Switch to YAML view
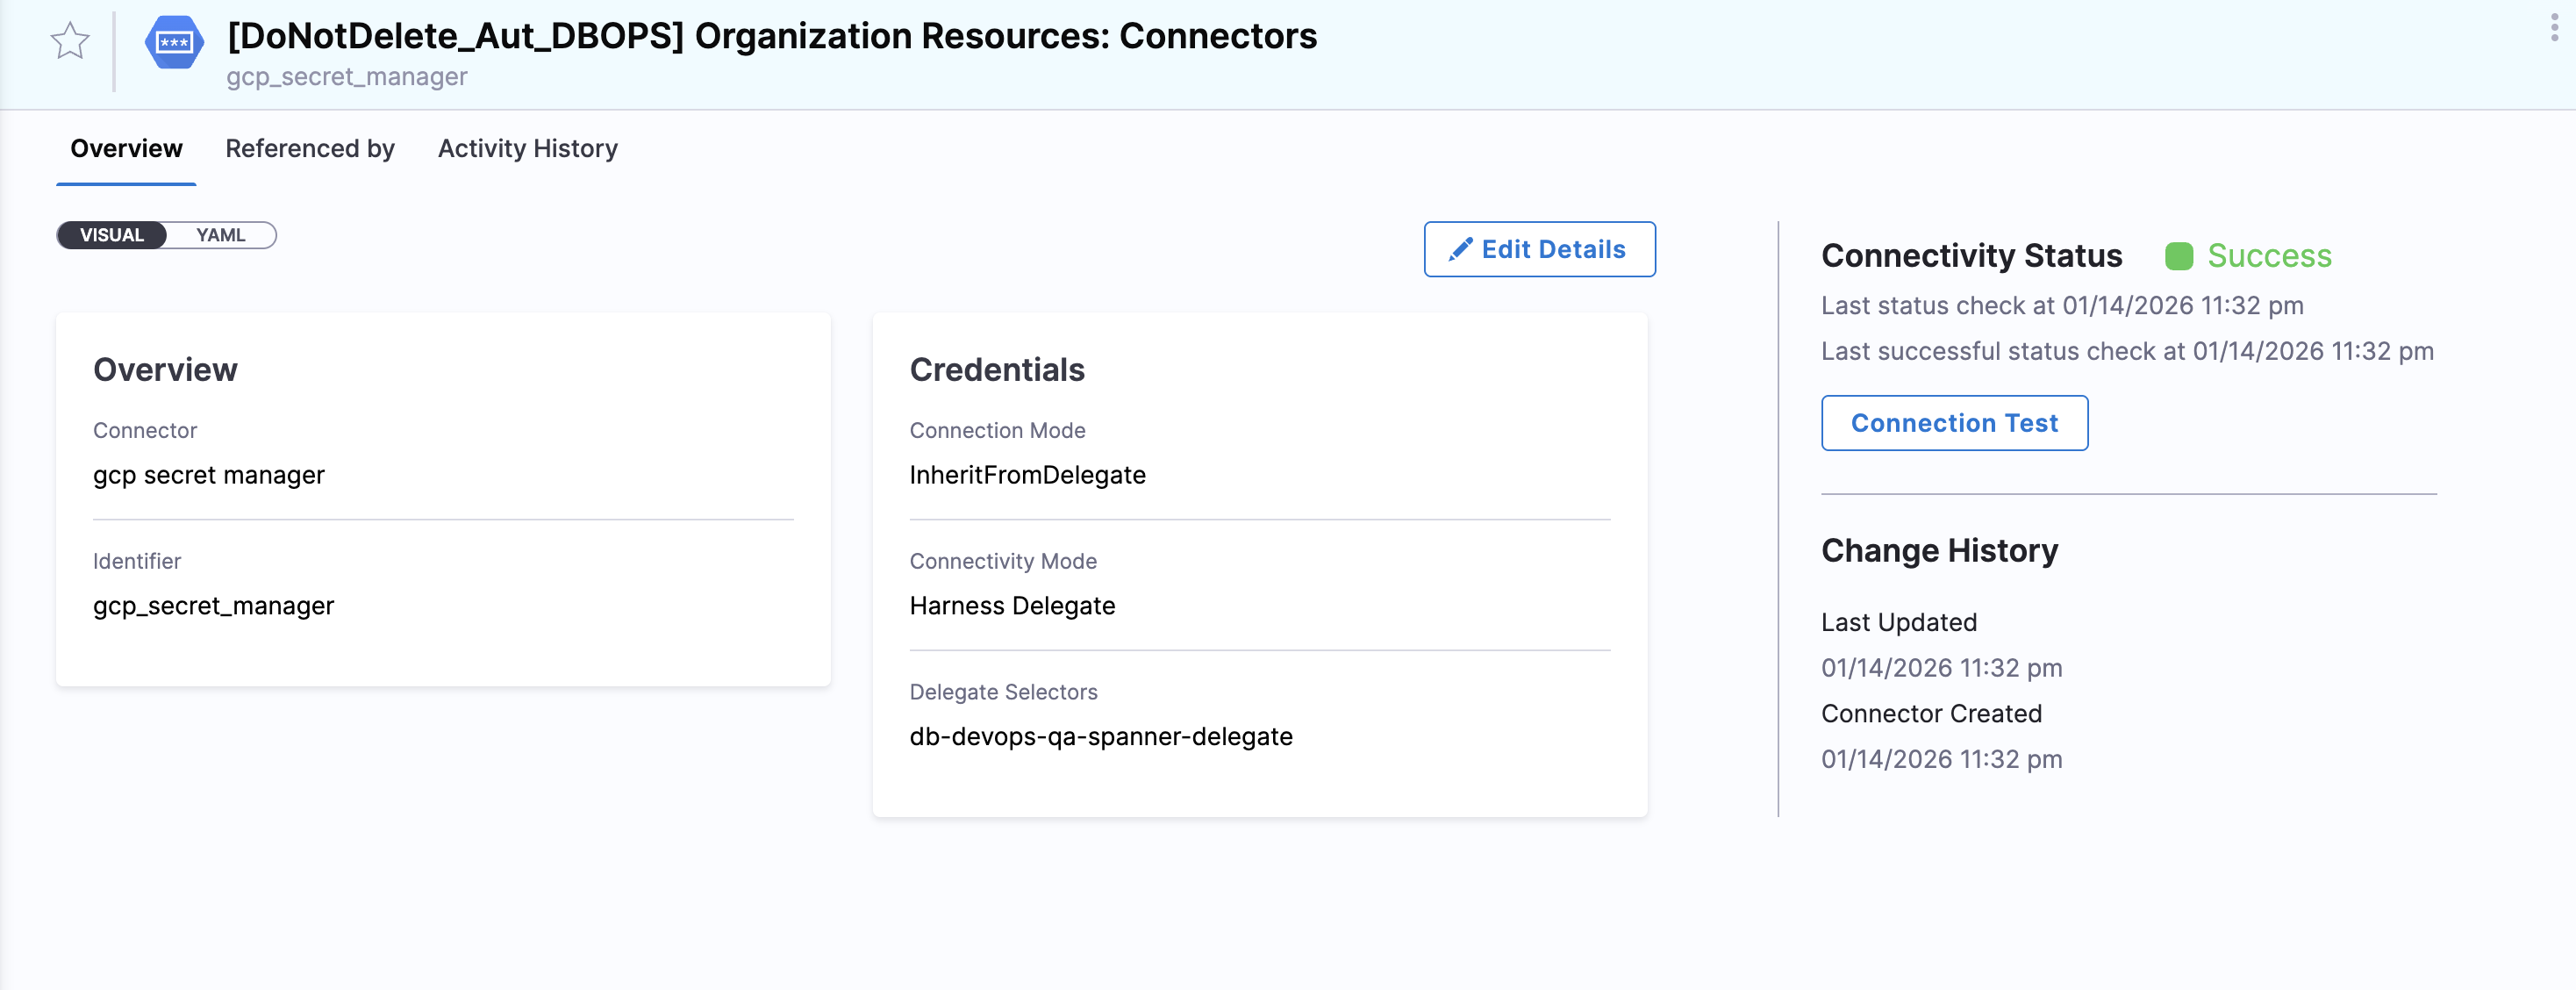 click(221, 235)
